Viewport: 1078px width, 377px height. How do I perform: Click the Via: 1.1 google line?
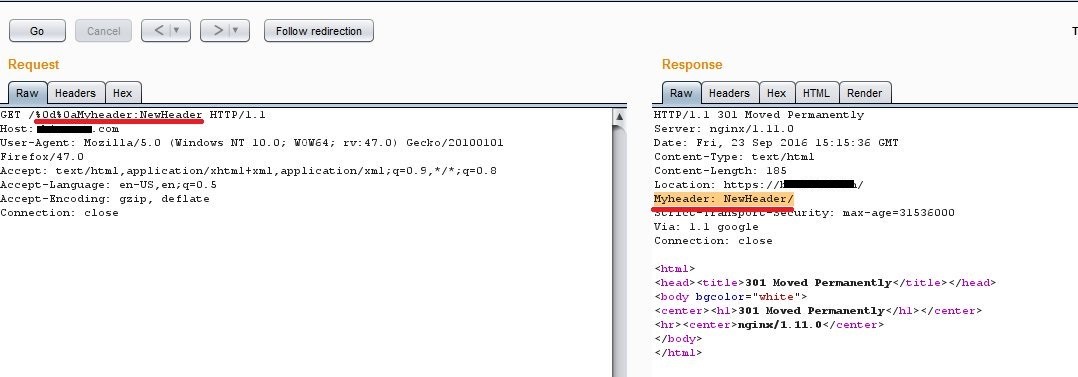click(x=706, y=226)
